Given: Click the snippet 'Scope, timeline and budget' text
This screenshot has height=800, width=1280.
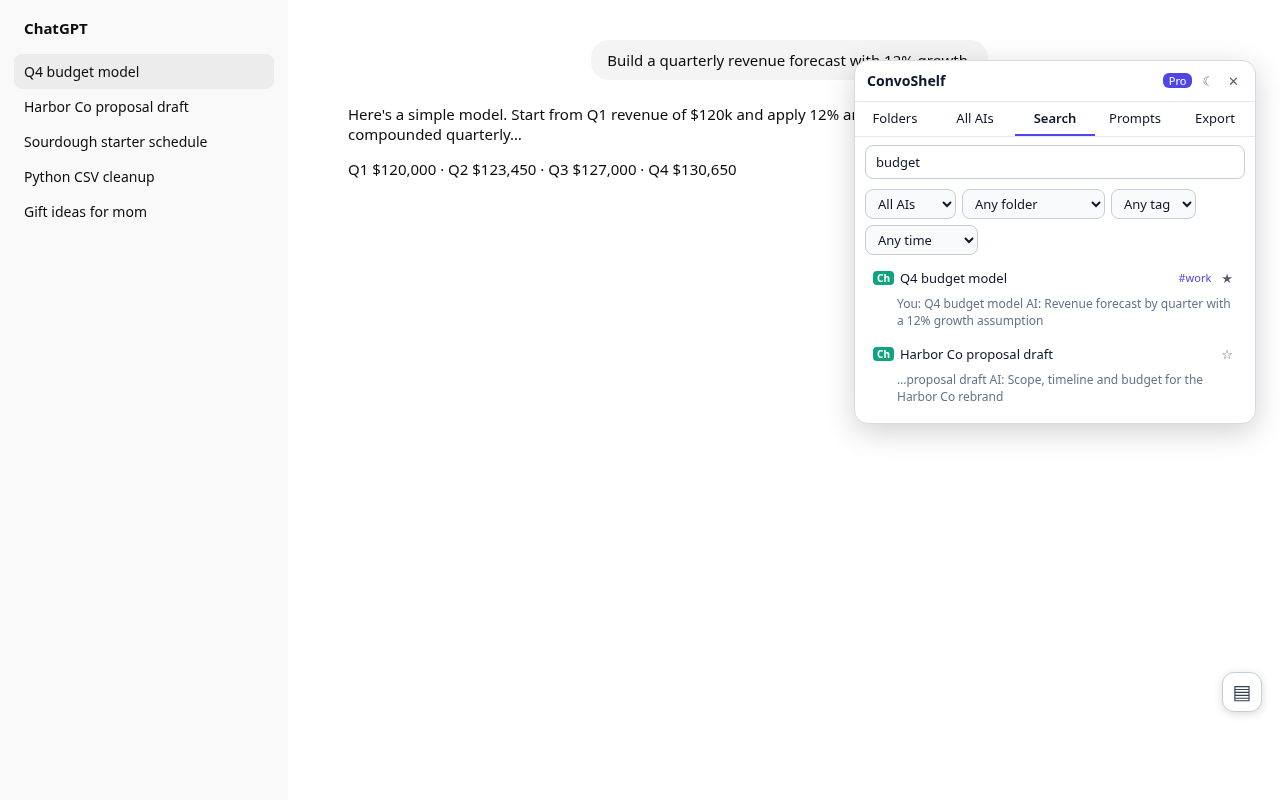Looking at the screenshot, I should (x=1050, y=388).
